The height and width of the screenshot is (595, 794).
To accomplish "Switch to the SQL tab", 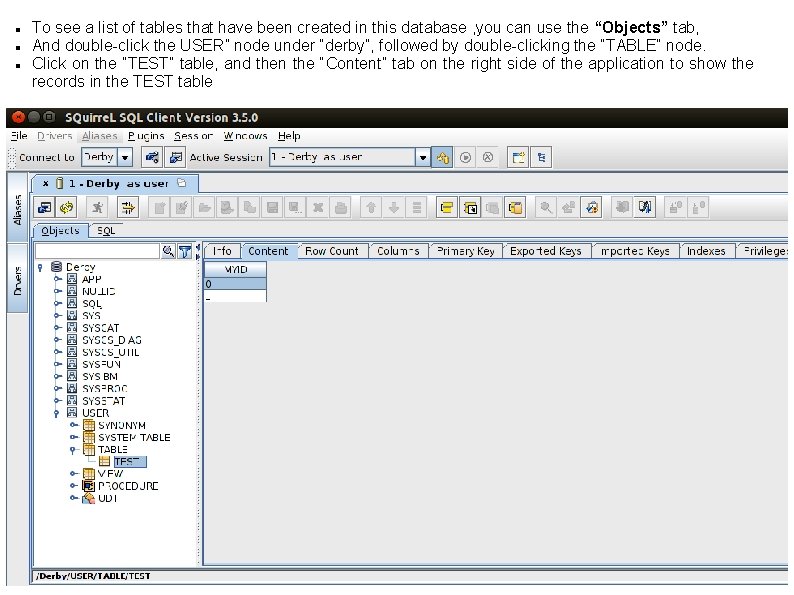I will 106,231.
